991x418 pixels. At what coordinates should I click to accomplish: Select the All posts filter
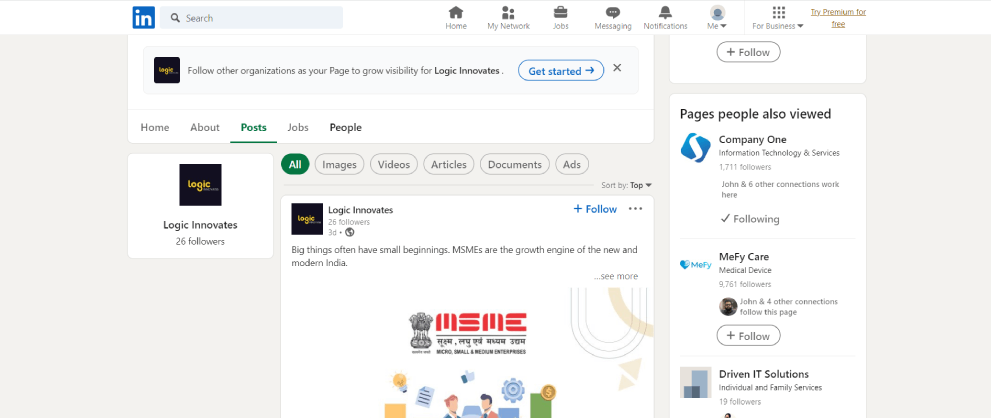coord(295,164)
